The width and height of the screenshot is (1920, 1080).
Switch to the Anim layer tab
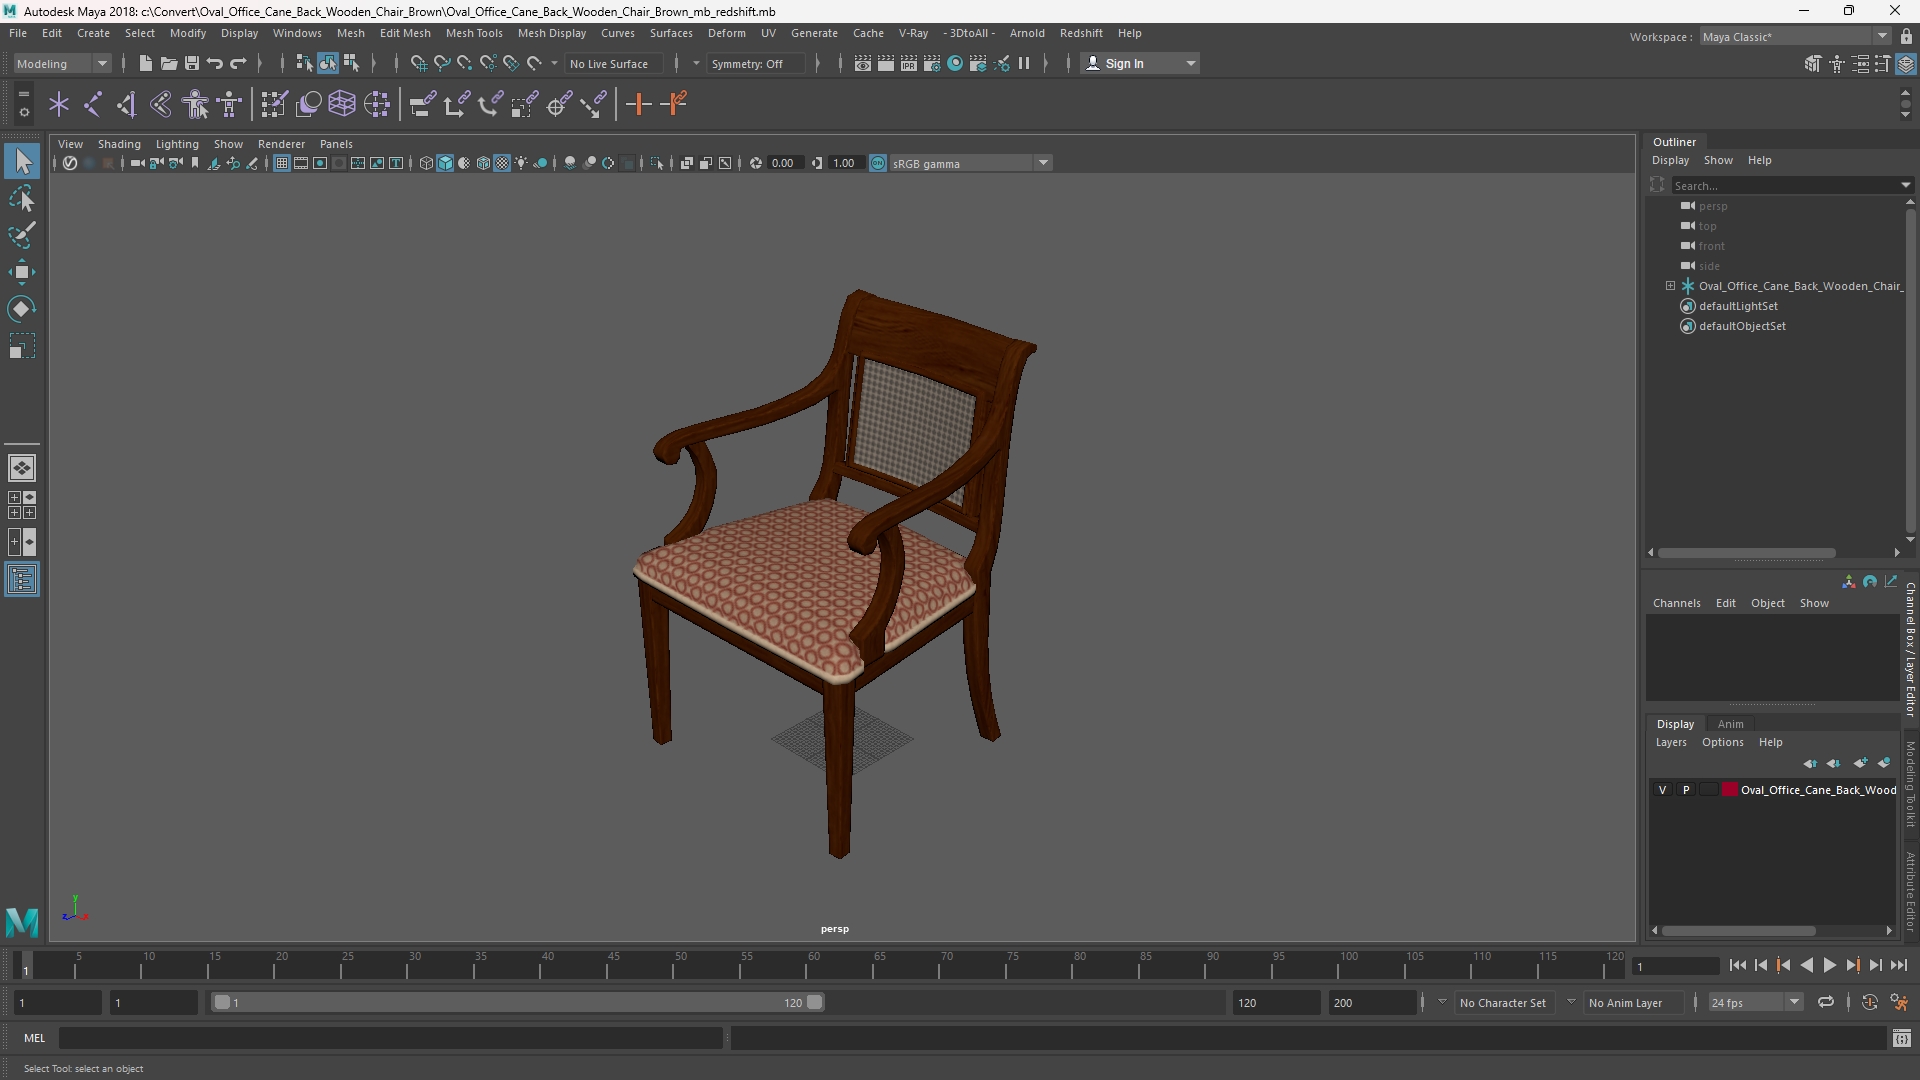click(x=1730, y=724)
